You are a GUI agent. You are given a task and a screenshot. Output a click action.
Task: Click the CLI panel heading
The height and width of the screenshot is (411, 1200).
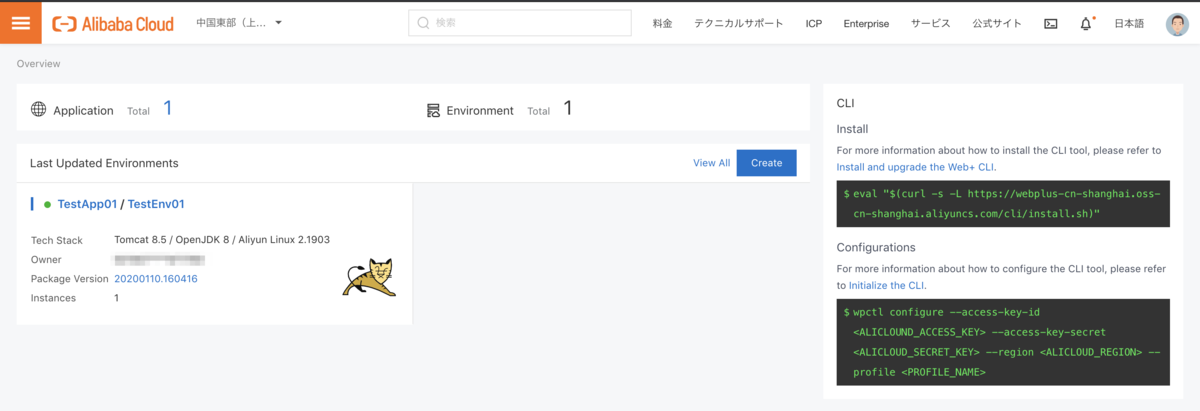[845, 103]
